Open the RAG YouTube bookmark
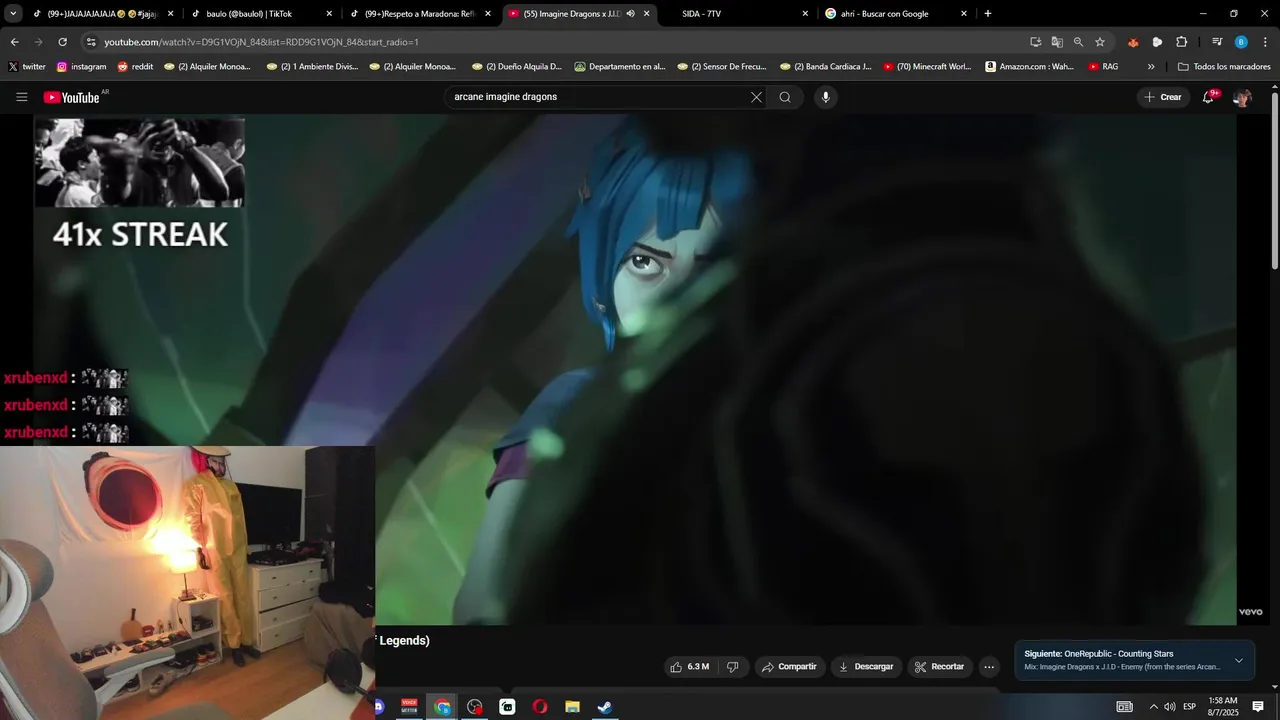Image resolution: width=1280 pixels, height=720 pixels. (x=1103, y=67)
